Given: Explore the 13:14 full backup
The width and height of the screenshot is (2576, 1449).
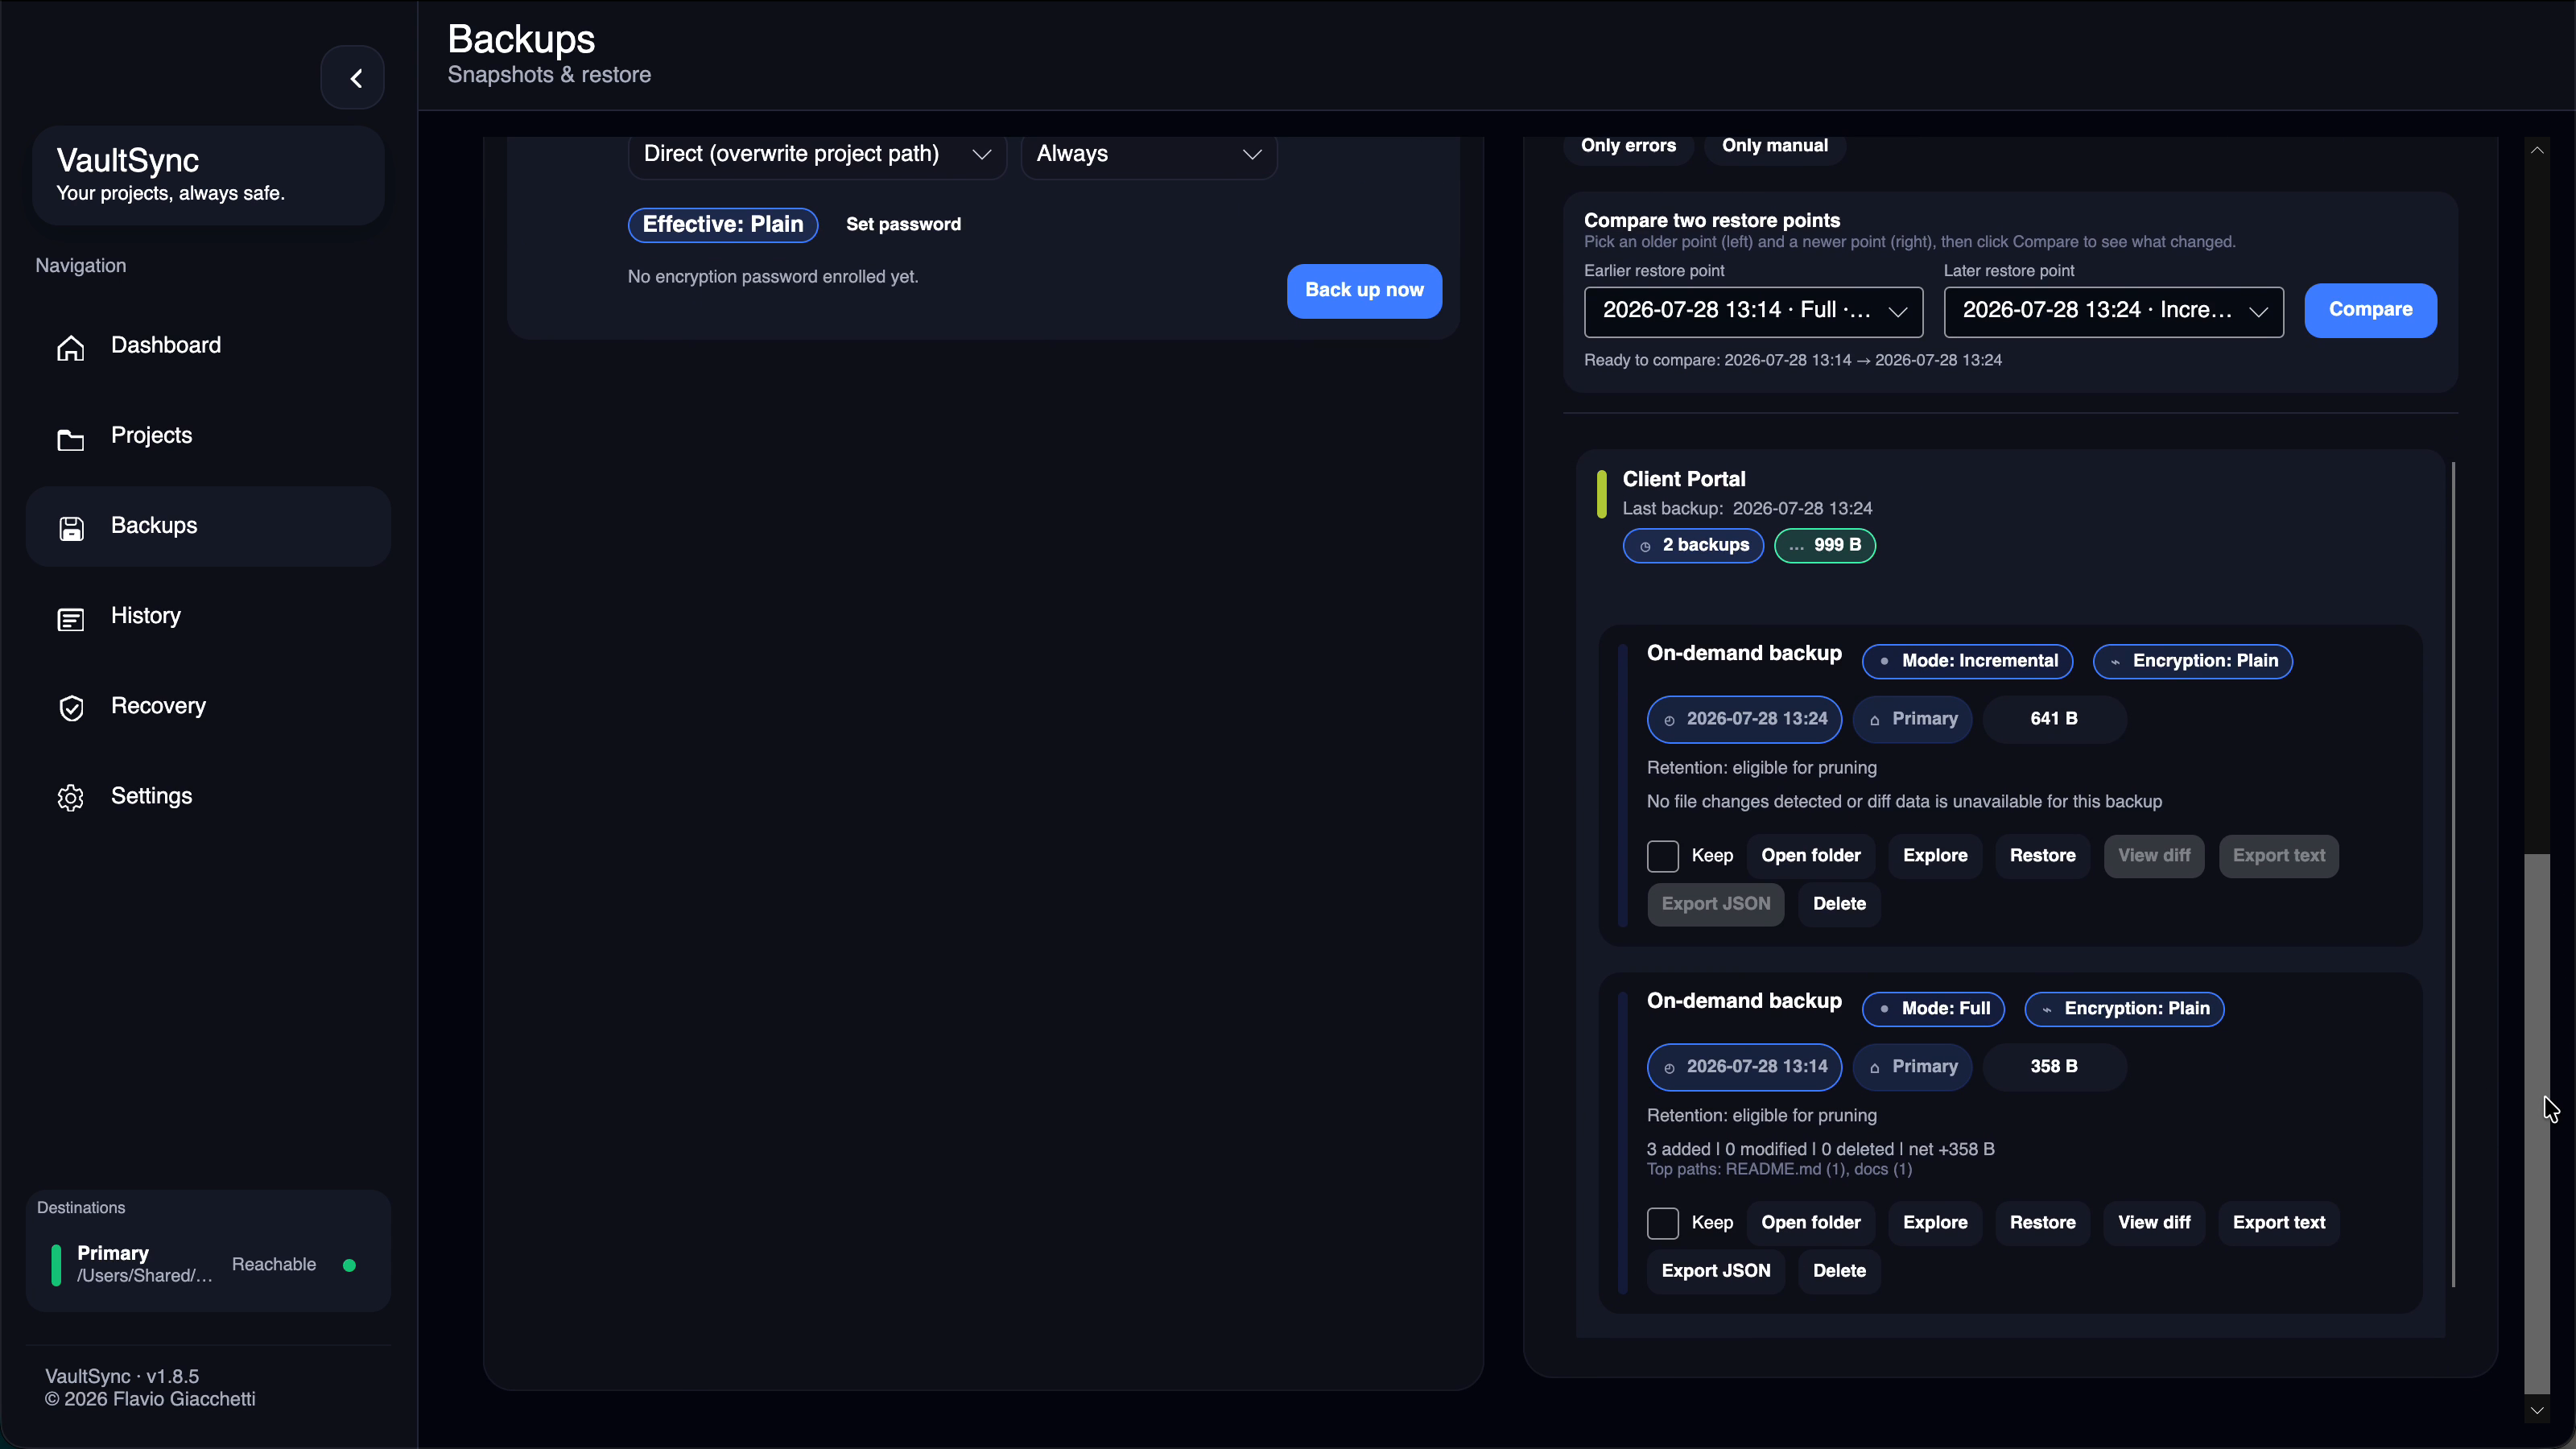Looking at the screenshot, I should click(1935, 1223).
